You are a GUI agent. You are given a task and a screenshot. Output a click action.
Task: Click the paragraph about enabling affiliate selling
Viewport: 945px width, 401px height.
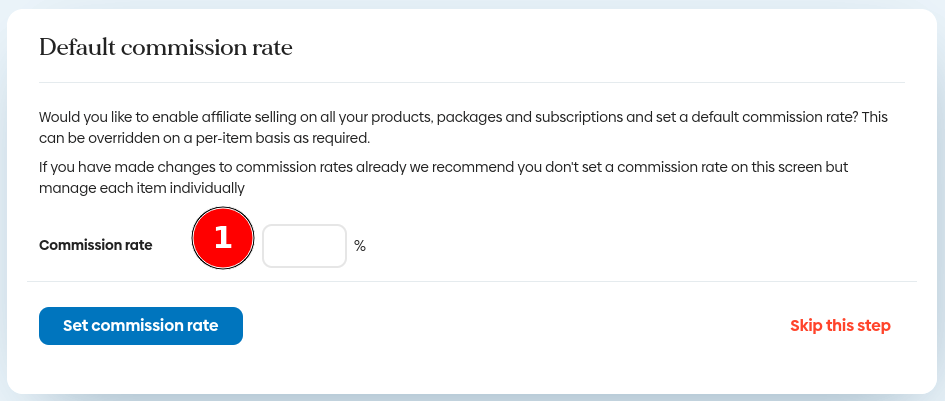coord(462,127)
